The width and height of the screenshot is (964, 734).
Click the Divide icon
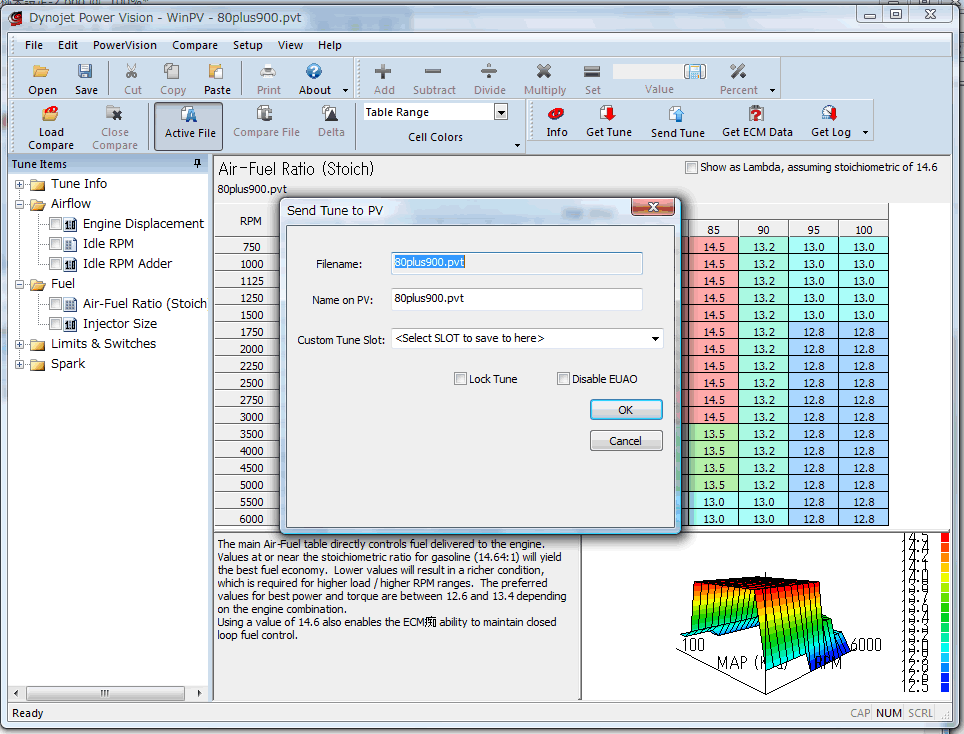coord(489,72)
